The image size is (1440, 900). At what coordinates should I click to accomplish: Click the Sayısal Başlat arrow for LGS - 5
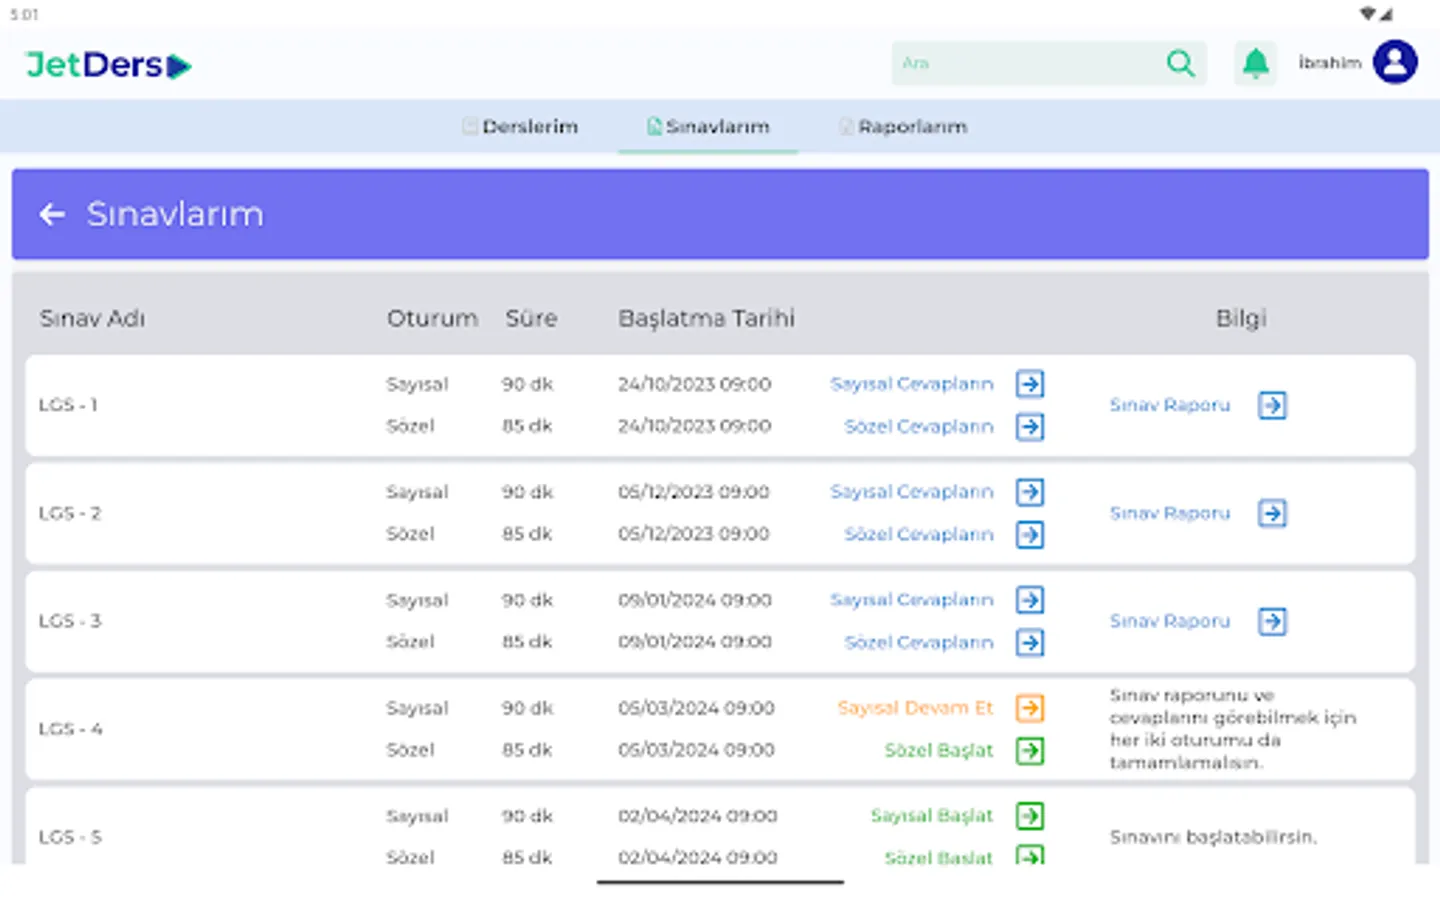coord(1029,815)
